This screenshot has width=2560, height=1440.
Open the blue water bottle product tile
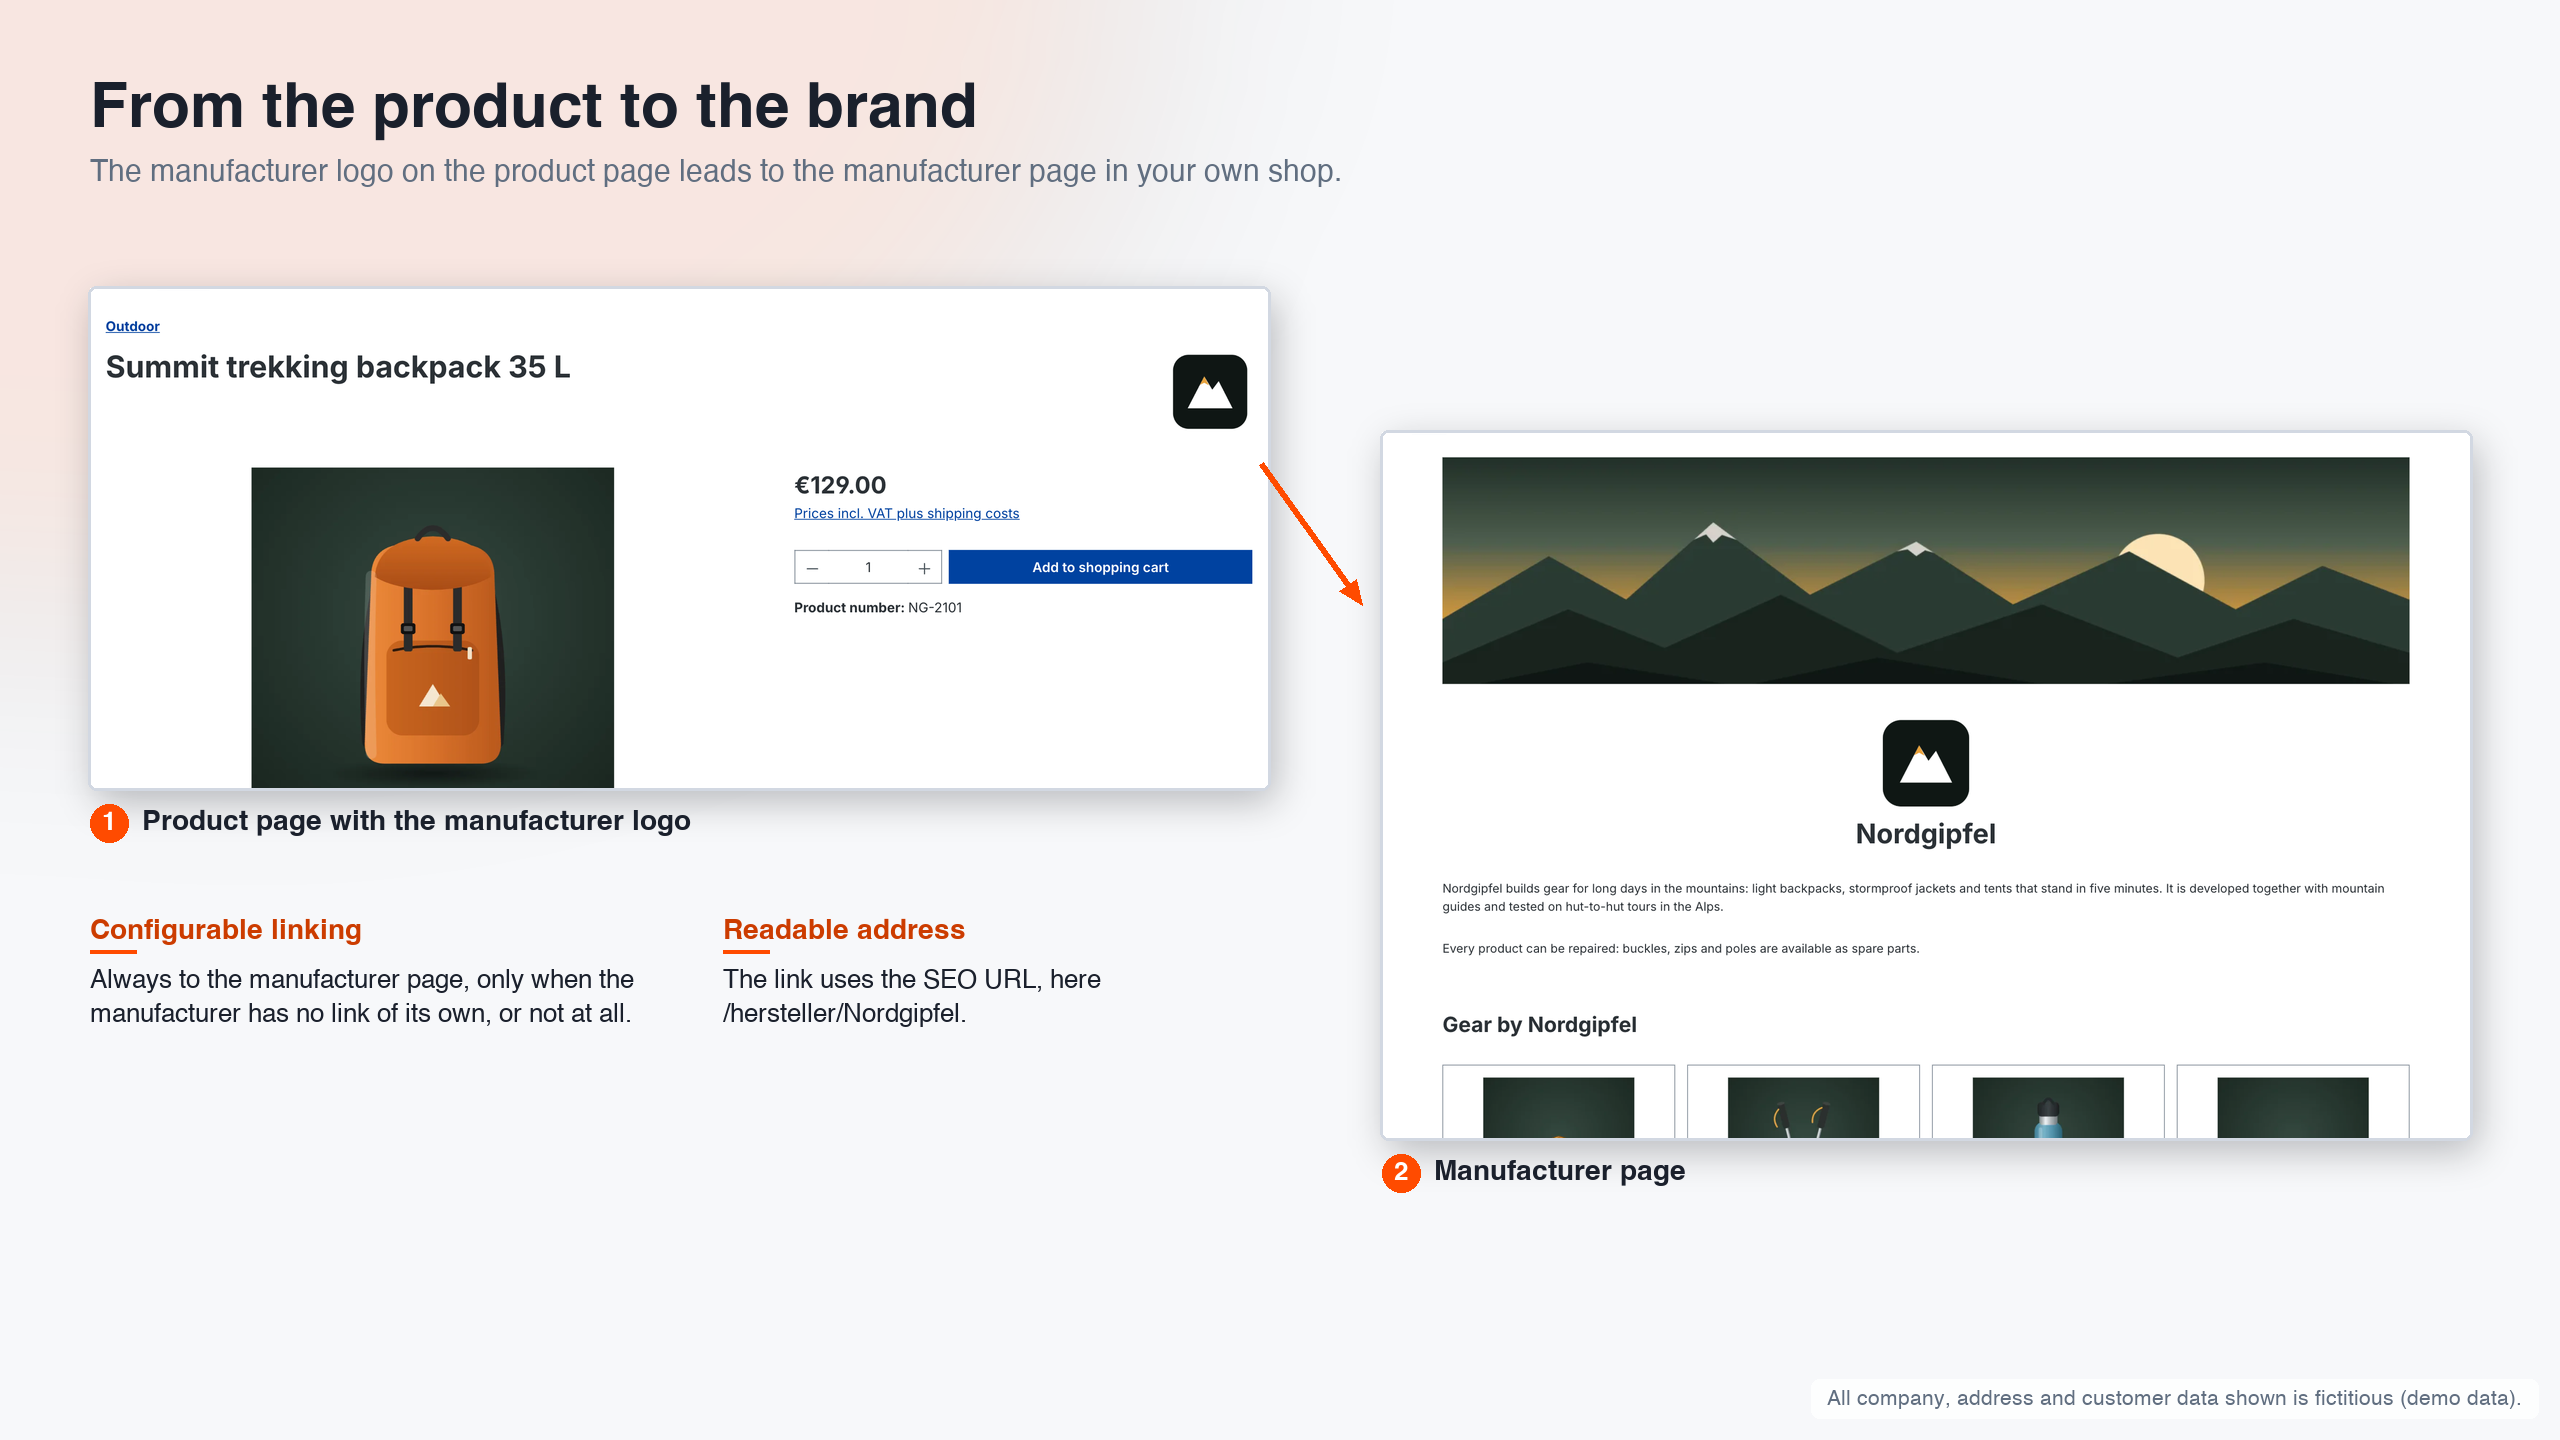2048,1101
